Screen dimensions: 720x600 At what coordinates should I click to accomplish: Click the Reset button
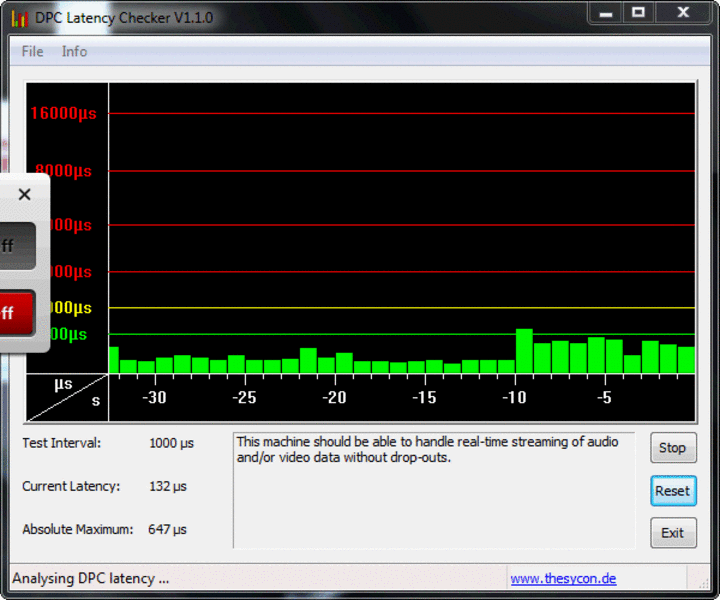pyautogui.click(x=673, y=491)
